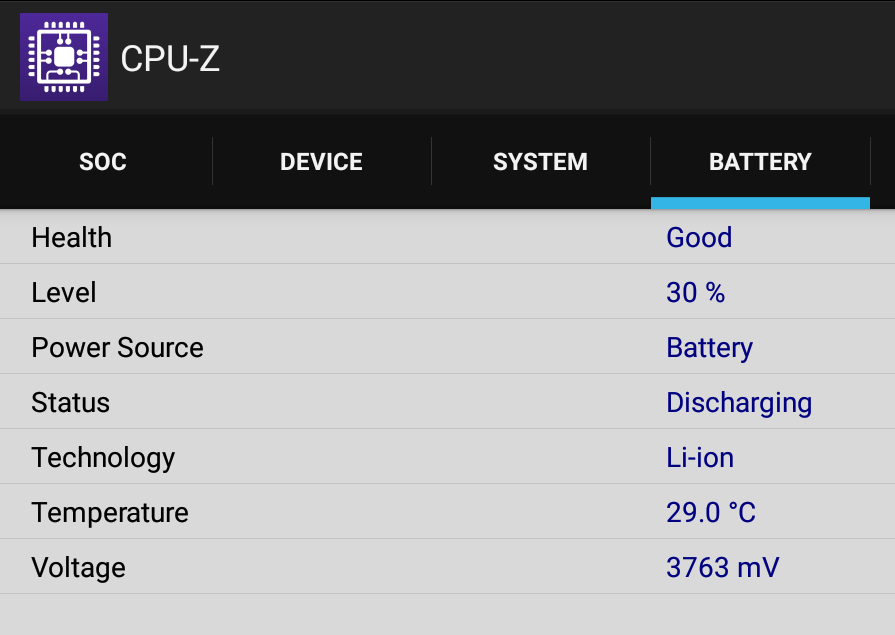Tap the Status row label
895x635 pixels.
pos(70,403)
